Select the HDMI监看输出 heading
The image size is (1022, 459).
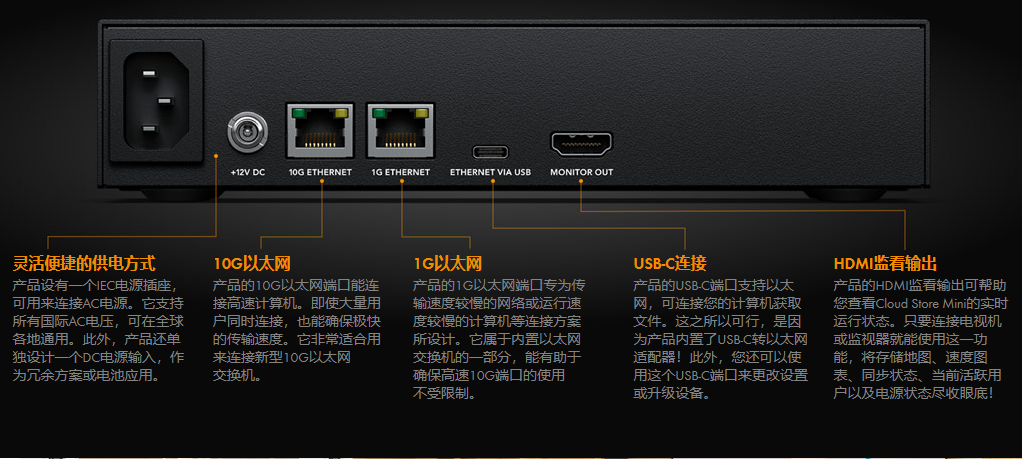885,263
